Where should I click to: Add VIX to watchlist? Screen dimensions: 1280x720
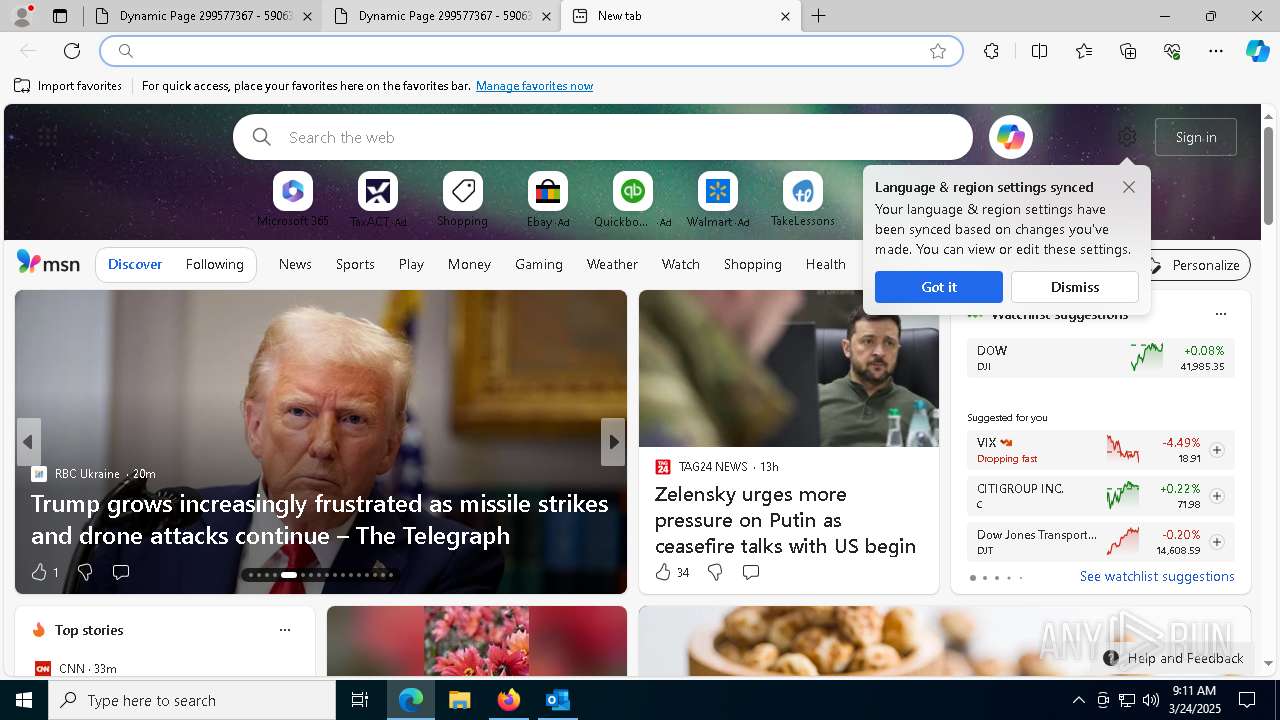pyautogui.click(x=1217, y=450)
